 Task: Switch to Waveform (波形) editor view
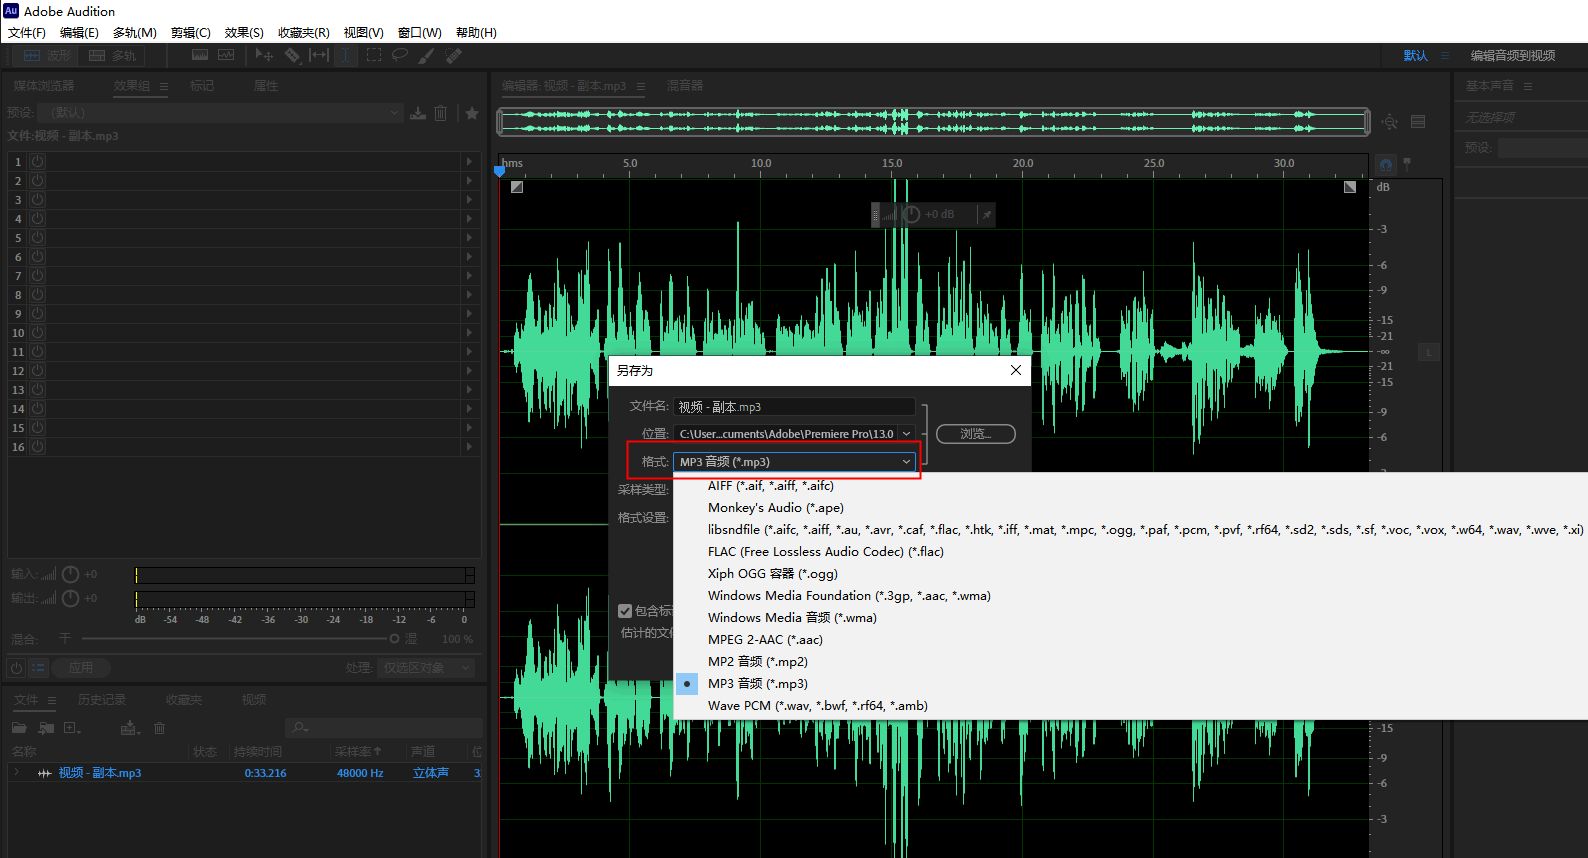(x=47, y=56)
